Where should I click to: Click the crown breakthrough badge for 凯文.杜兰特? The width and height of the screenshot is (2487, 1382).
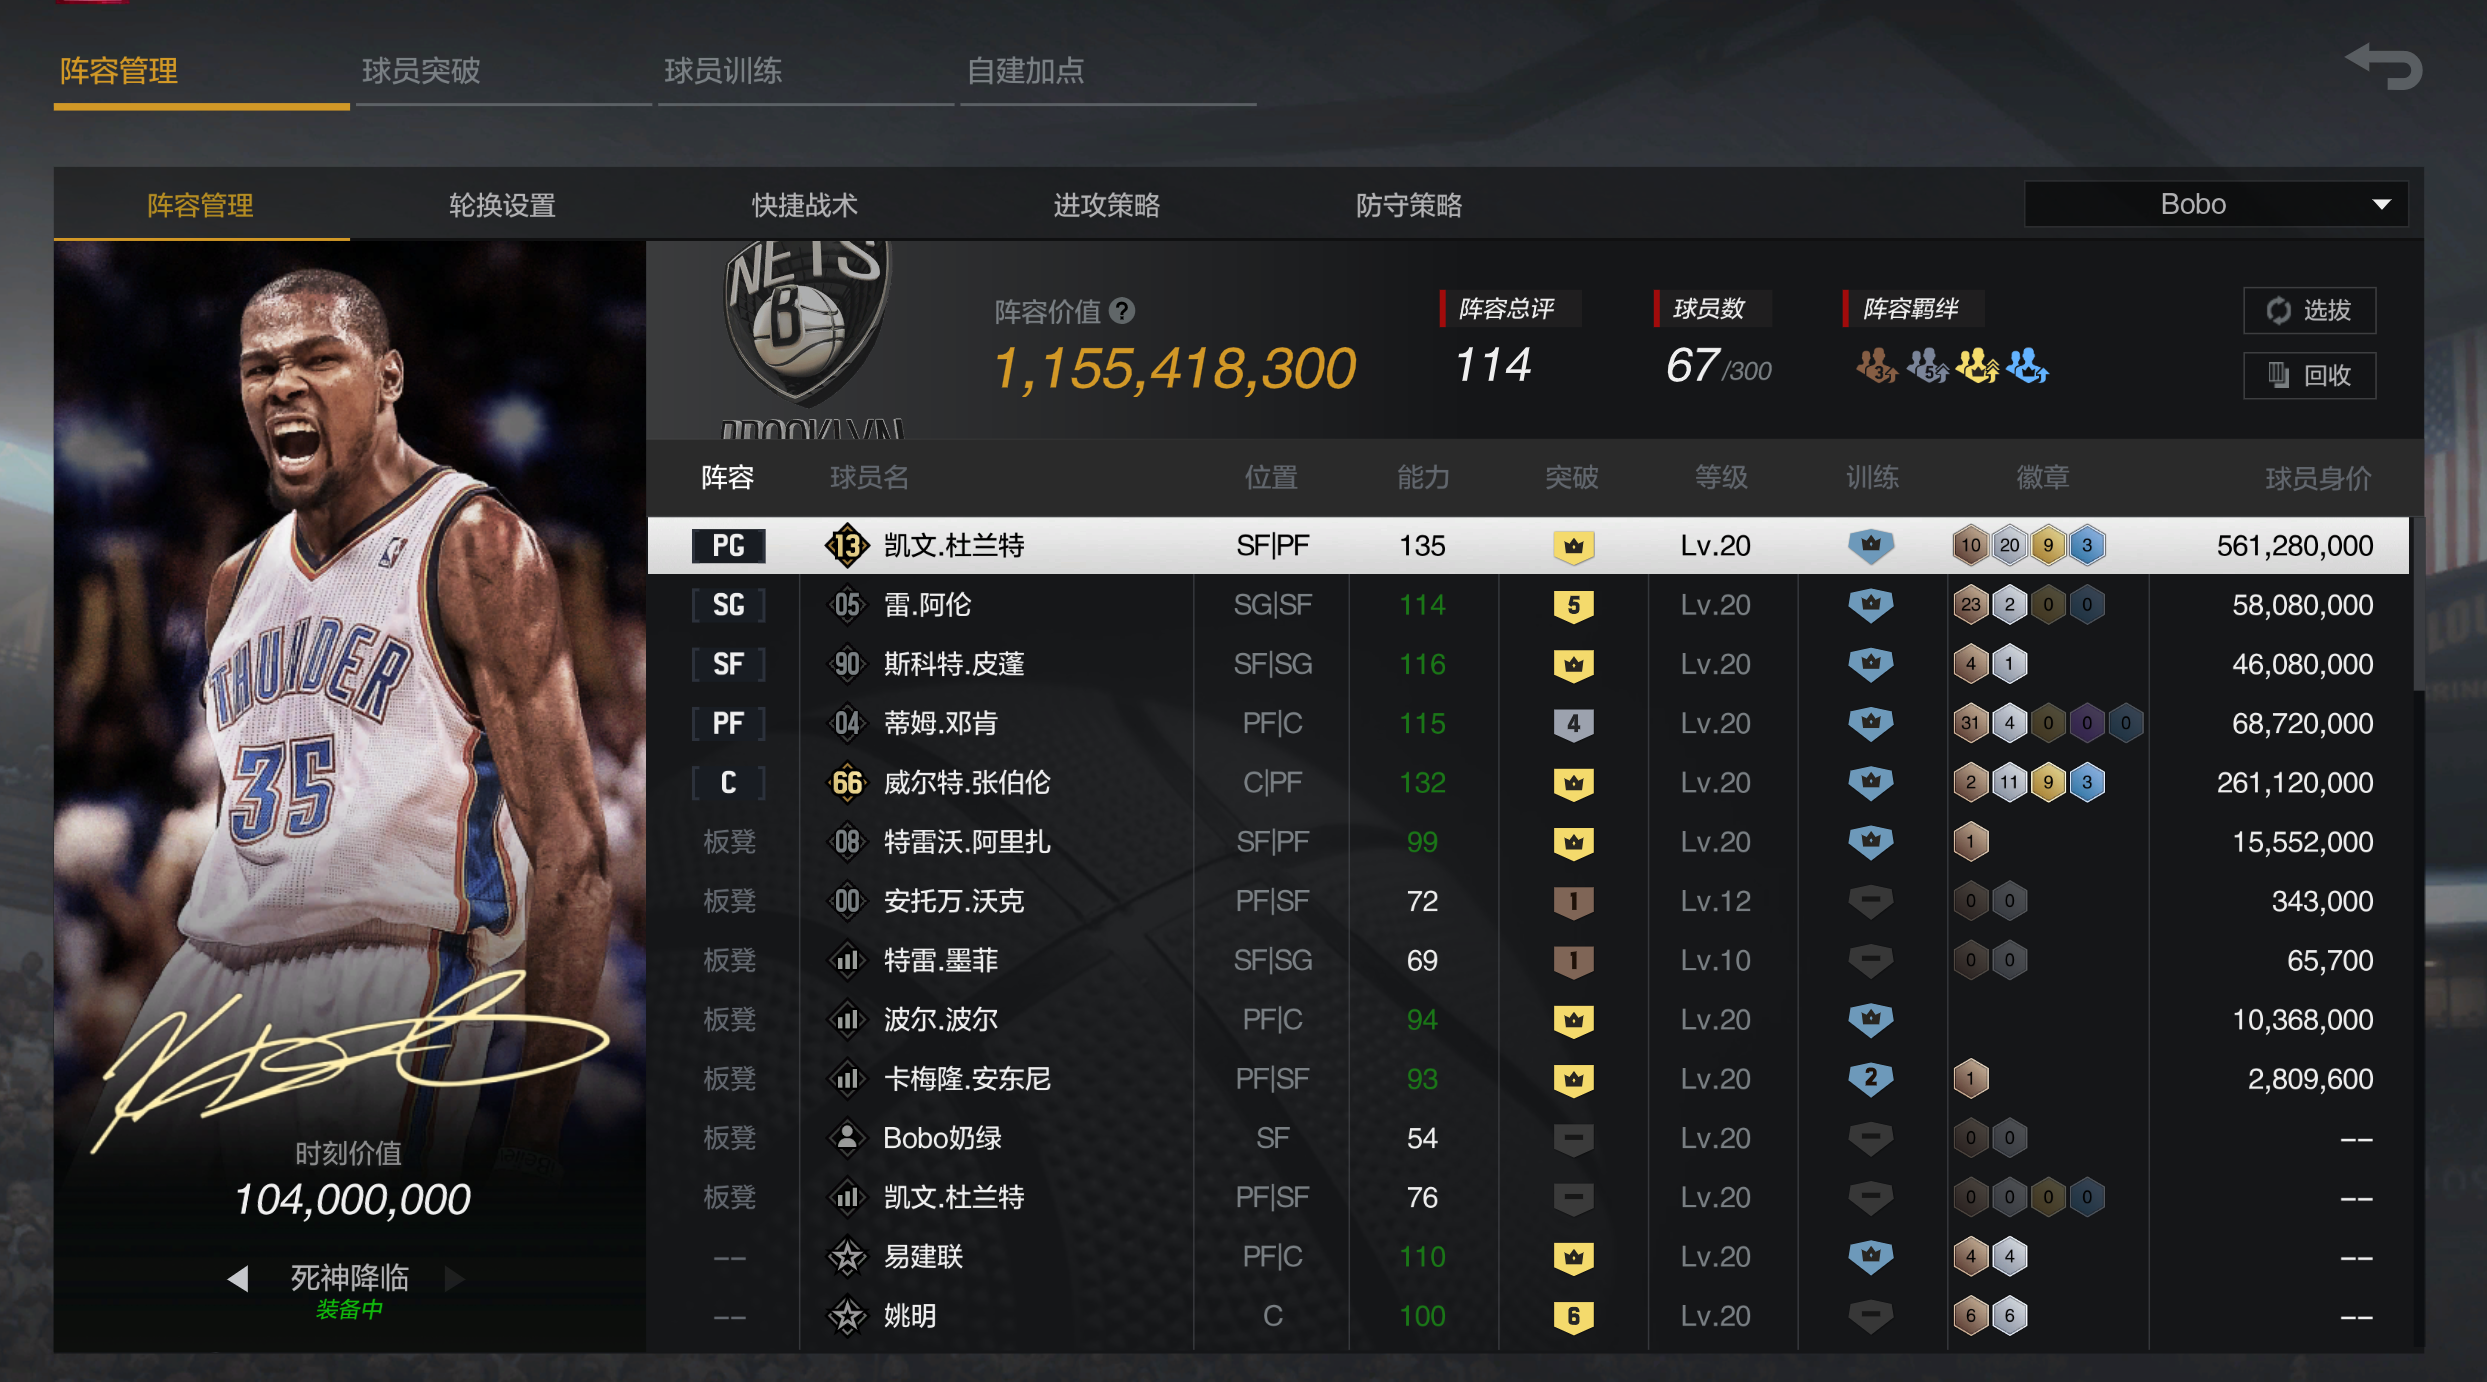tap(1573, 546)
